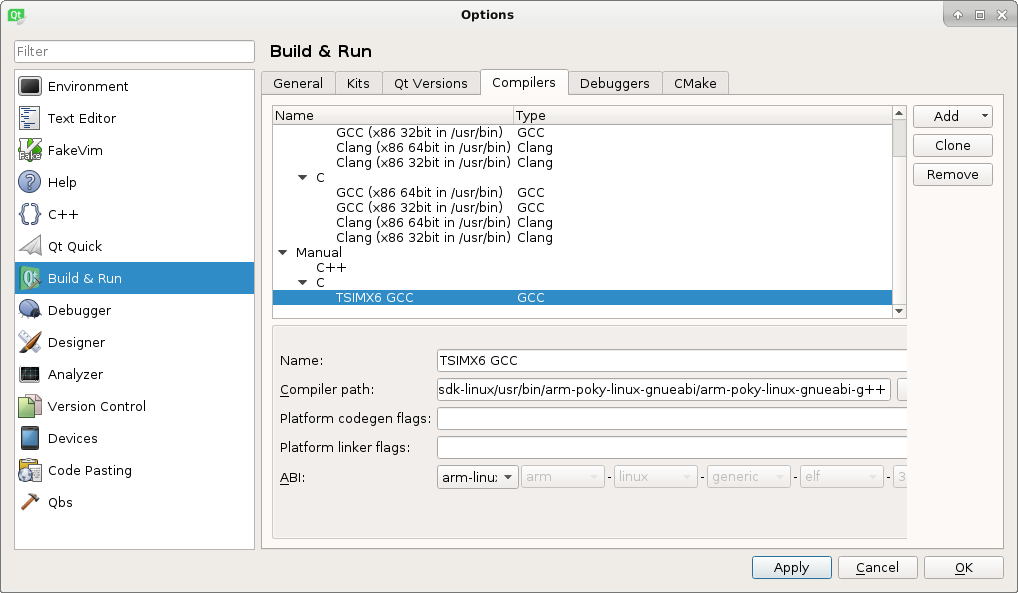Collapse the C group under Manual
1018x593 pixels.
click(x=303, y=283)
